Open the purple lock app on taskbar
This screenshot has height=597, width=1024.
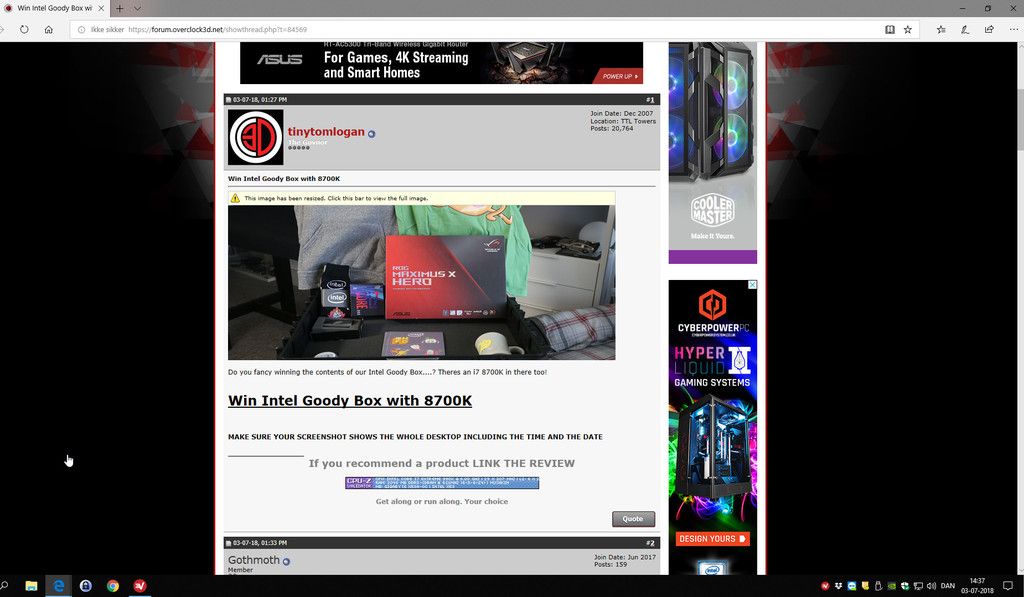pos(86,586)
